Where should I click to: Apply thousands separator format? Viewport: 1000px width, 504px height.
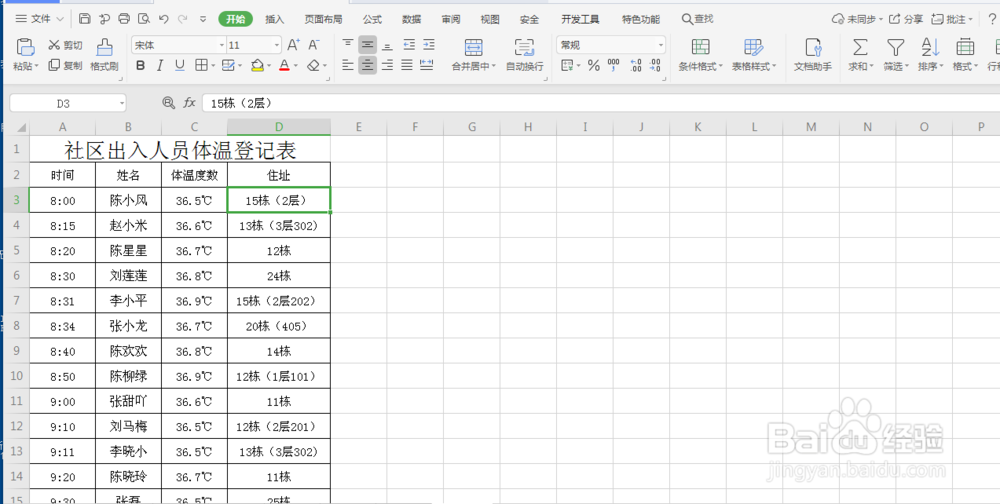coord(614,65)
